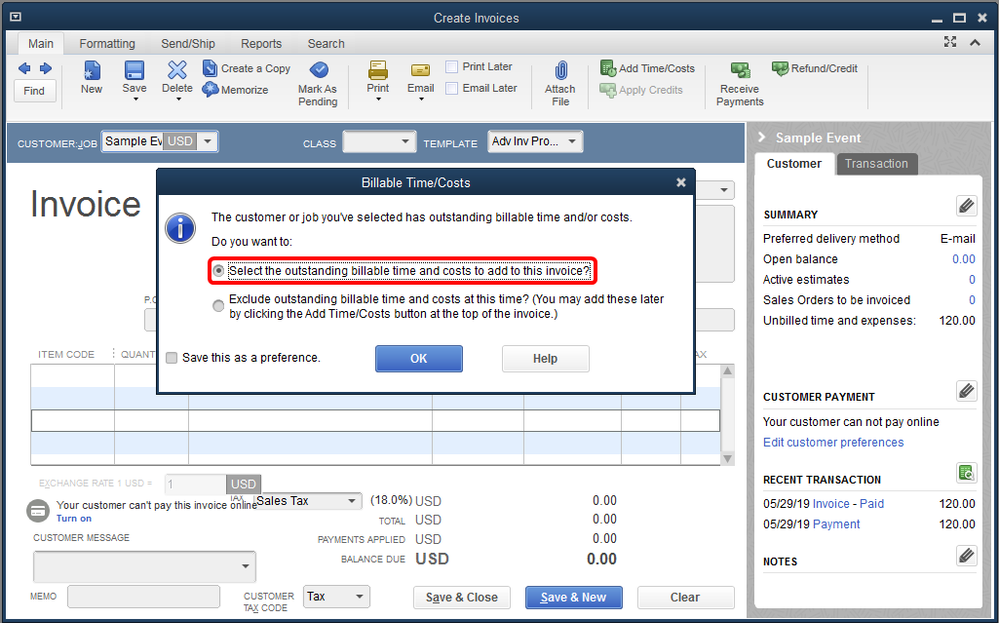Click the New invoice icon
Image resolution: width=999 pixels, height=623 pixels.
(92, 70)
